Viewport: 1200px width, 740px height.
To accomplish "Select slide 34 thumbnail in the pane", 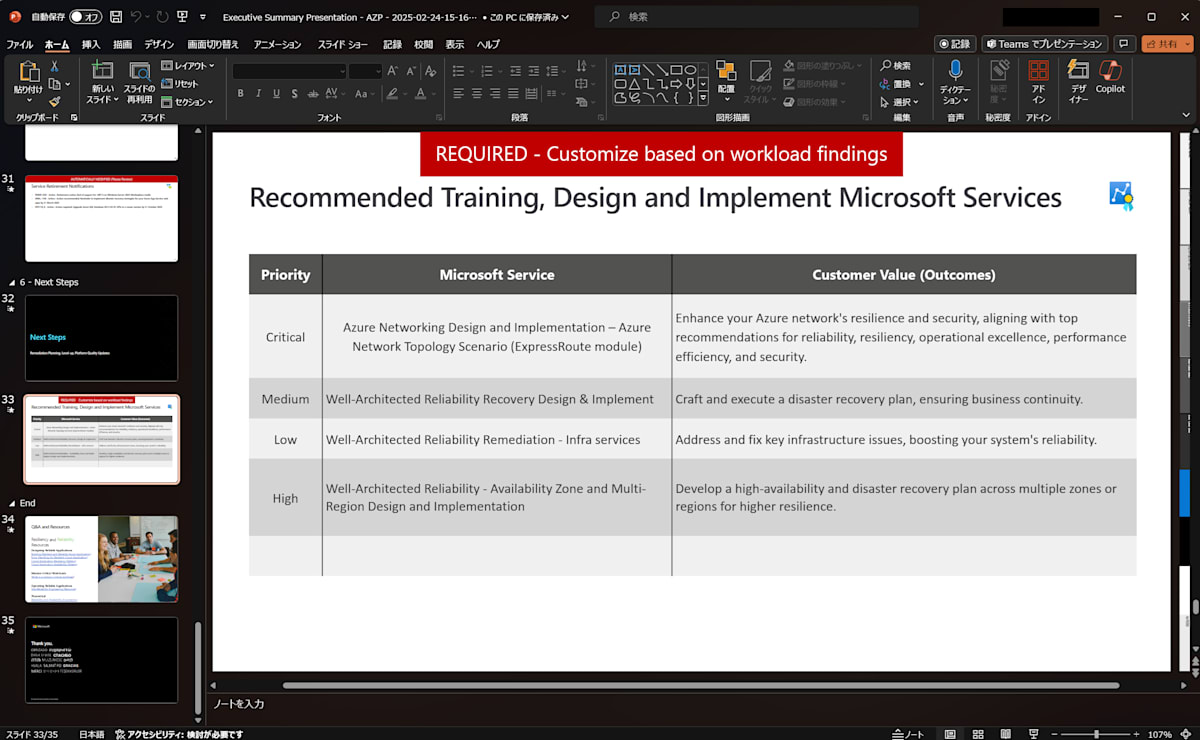I will 101,559.
